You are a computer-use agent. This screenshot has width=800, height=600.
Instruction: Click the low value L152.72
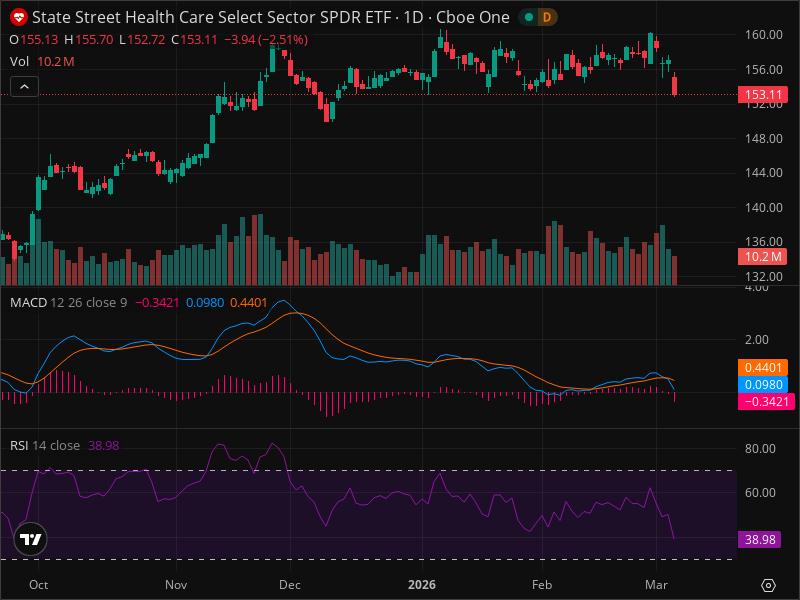142,40
